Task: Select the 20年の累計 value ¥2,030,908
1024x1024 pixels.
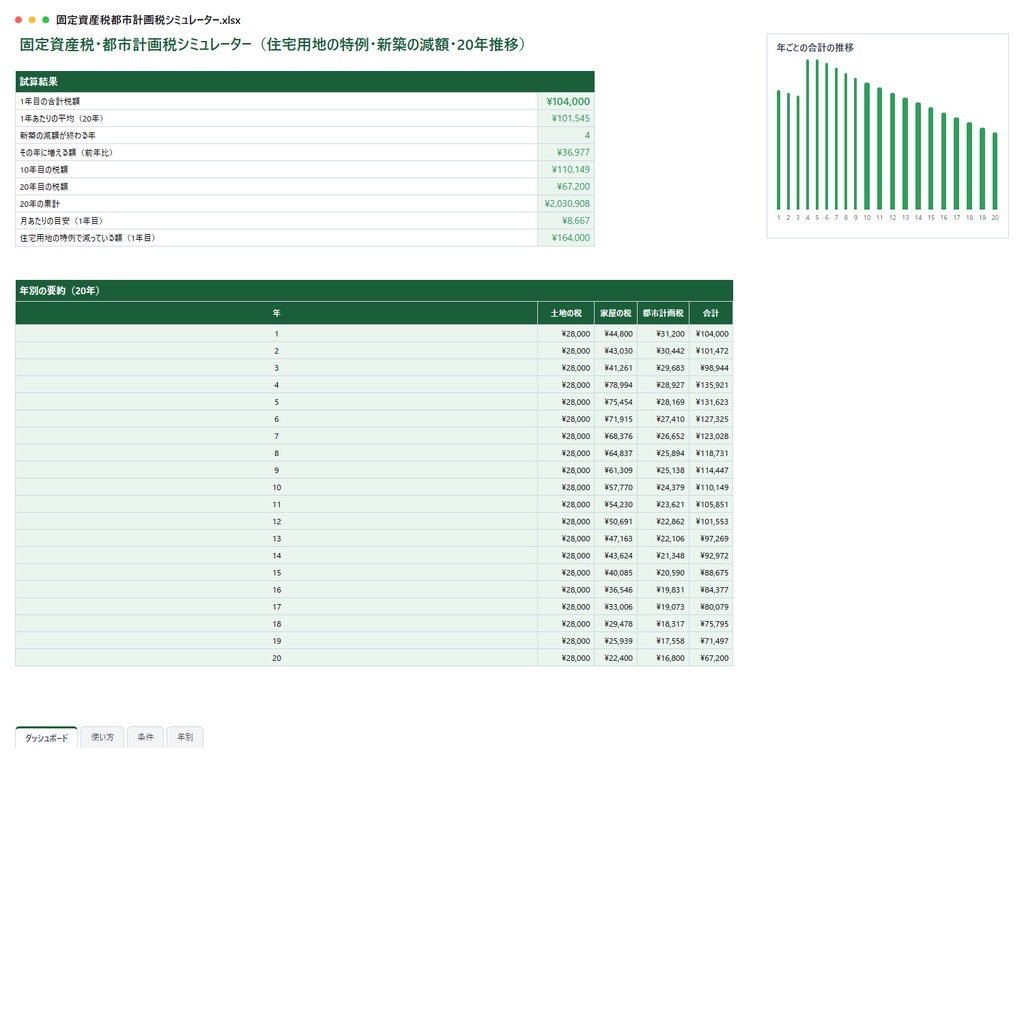Action: (x=566, y=203)
